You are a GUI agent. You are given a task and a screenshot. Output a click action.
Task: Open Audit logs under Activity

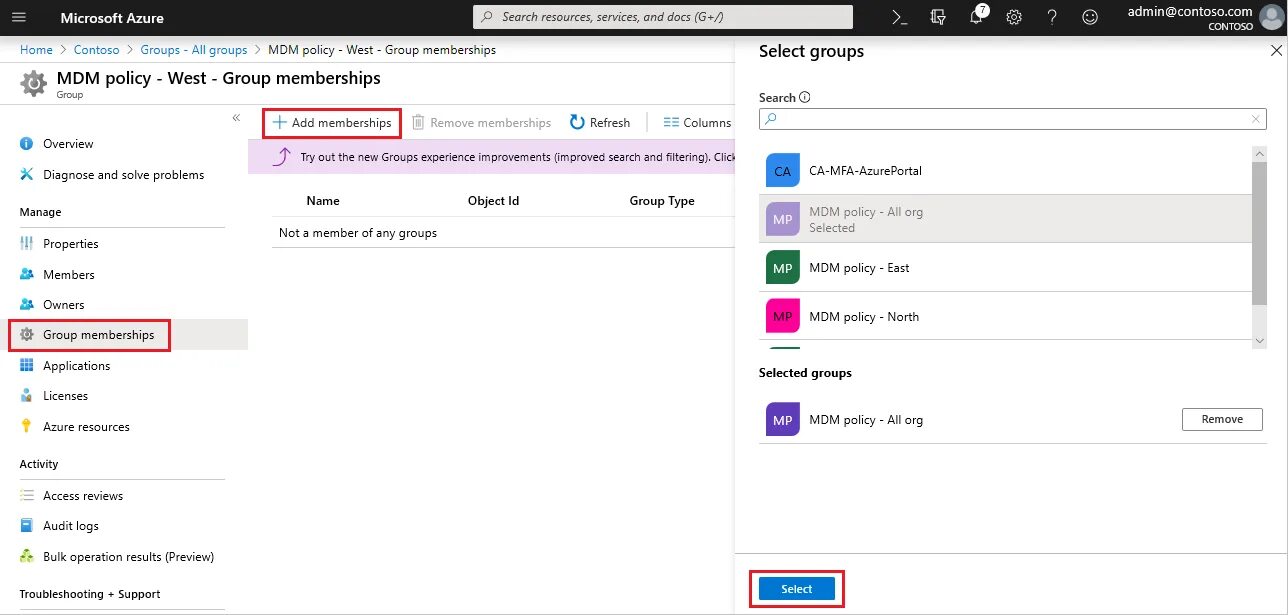71,526
